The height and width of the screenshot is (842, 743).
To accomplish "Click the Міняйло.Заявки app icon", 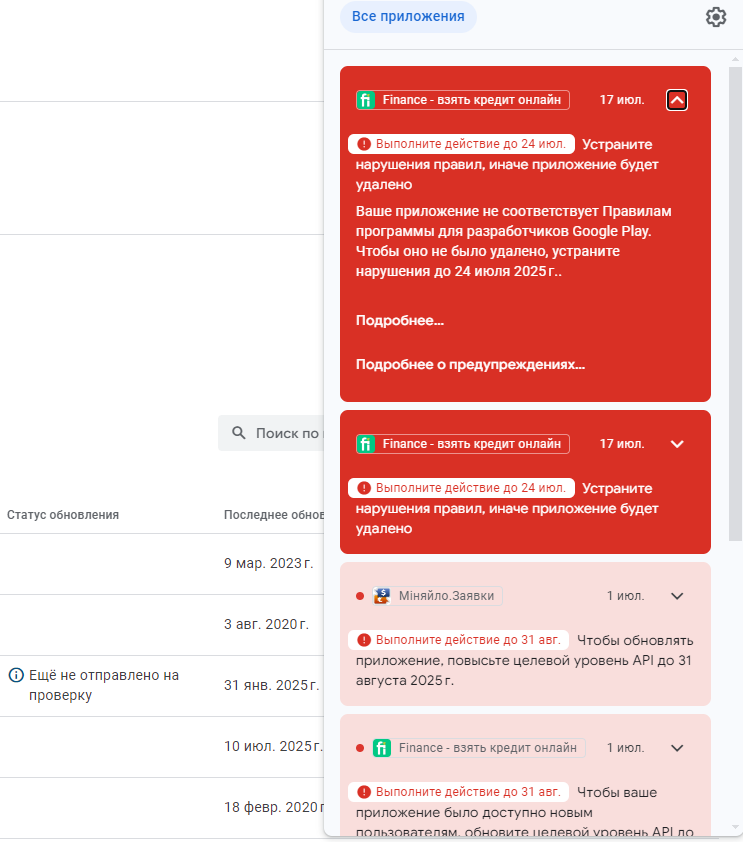I will pos(382,596).
